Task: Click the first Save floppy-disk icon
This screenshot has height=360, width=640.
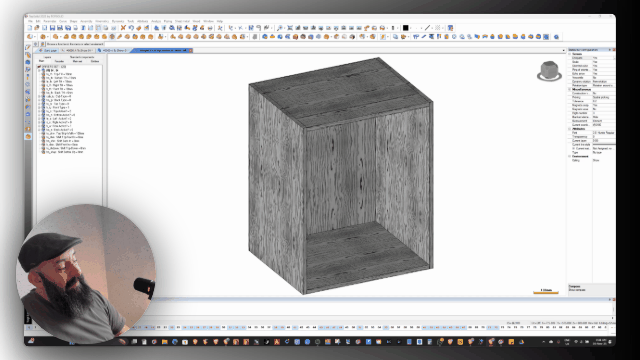Action: pos(52,28)
